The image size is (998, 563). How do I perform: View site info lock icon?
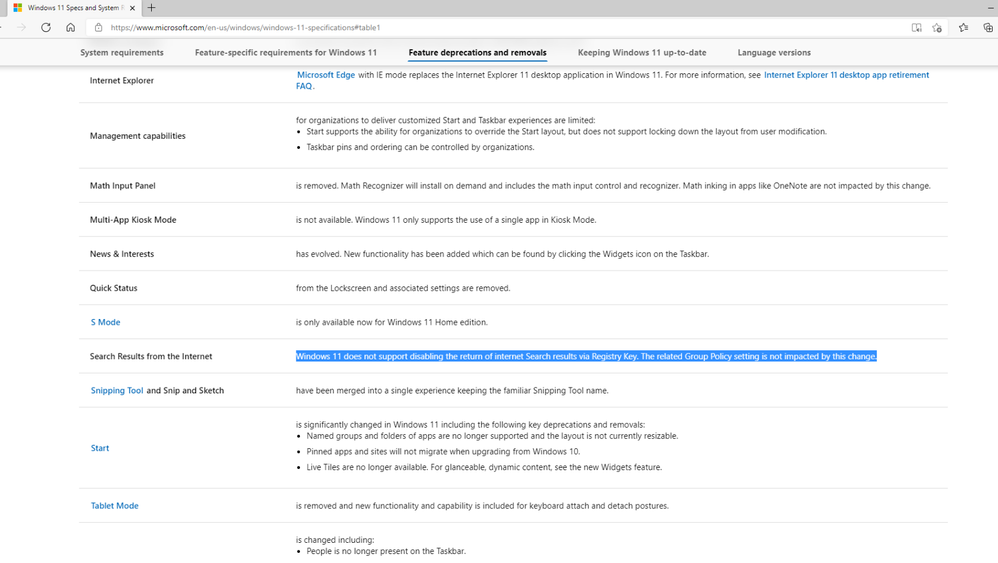(x=98, y=27)
